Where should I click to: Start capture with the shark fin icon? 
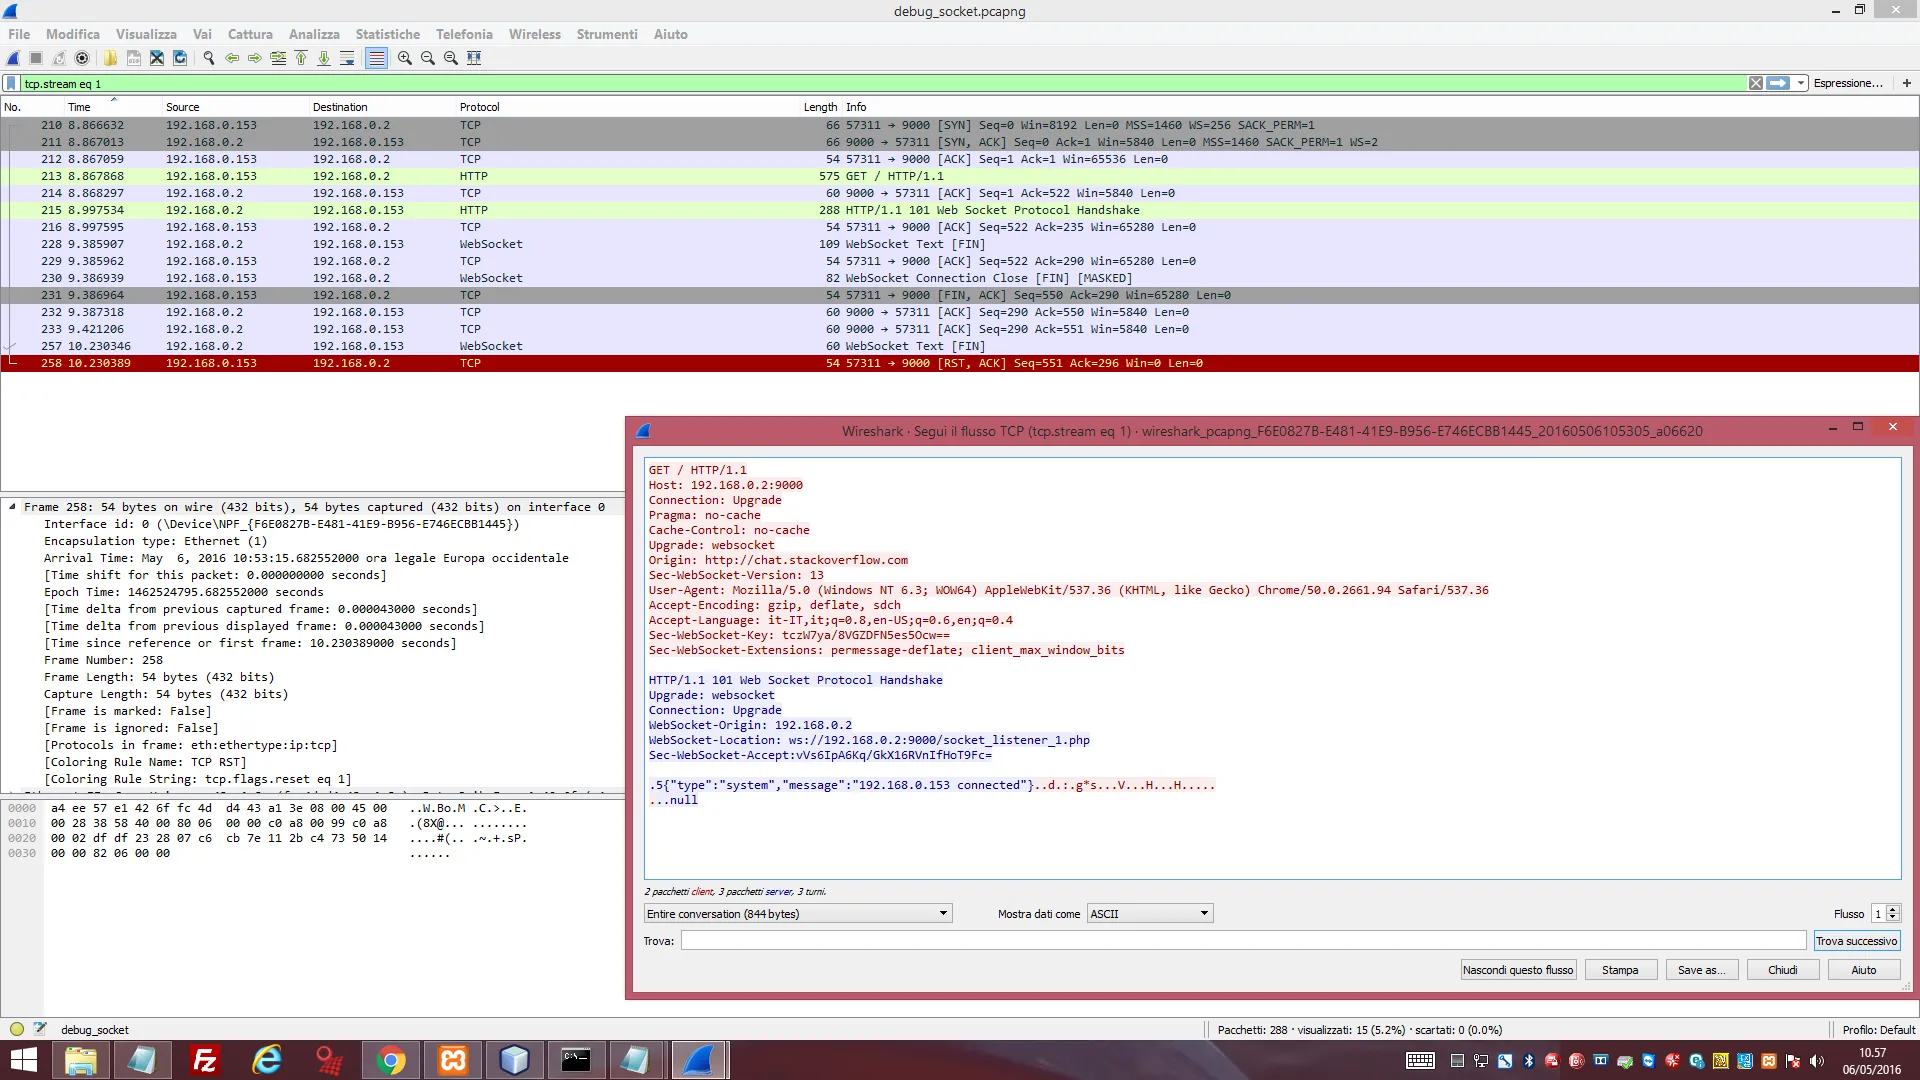coord(13,58)
